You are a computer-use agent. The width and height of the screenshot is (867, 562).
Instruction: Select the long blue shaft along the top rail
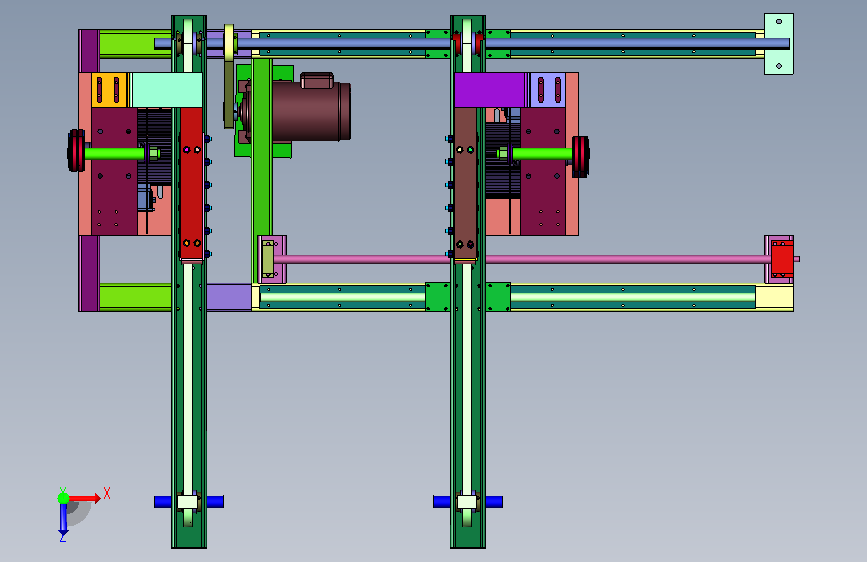click(472, 43)
